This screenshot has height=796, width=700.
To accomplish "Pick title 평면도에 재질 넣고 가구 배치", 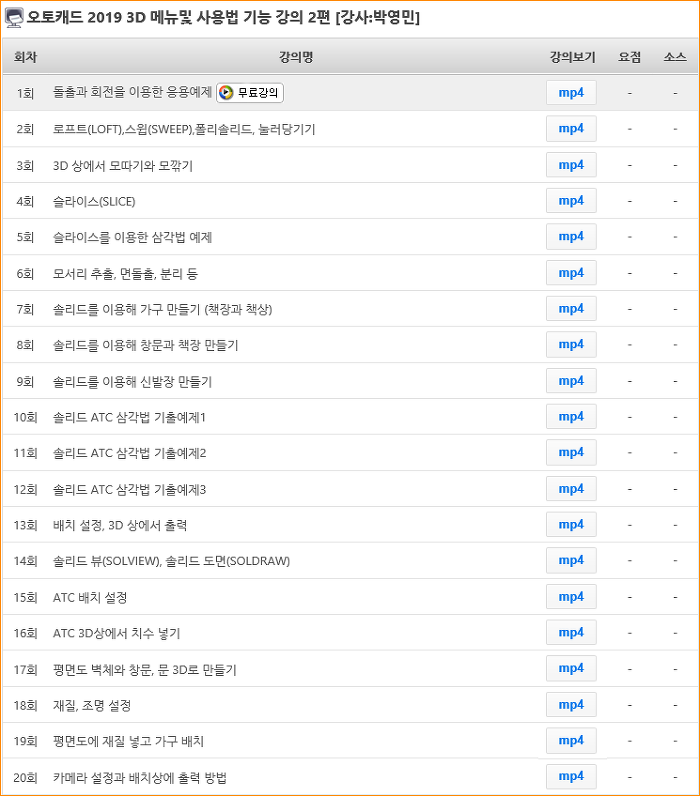I will point(128,741).
